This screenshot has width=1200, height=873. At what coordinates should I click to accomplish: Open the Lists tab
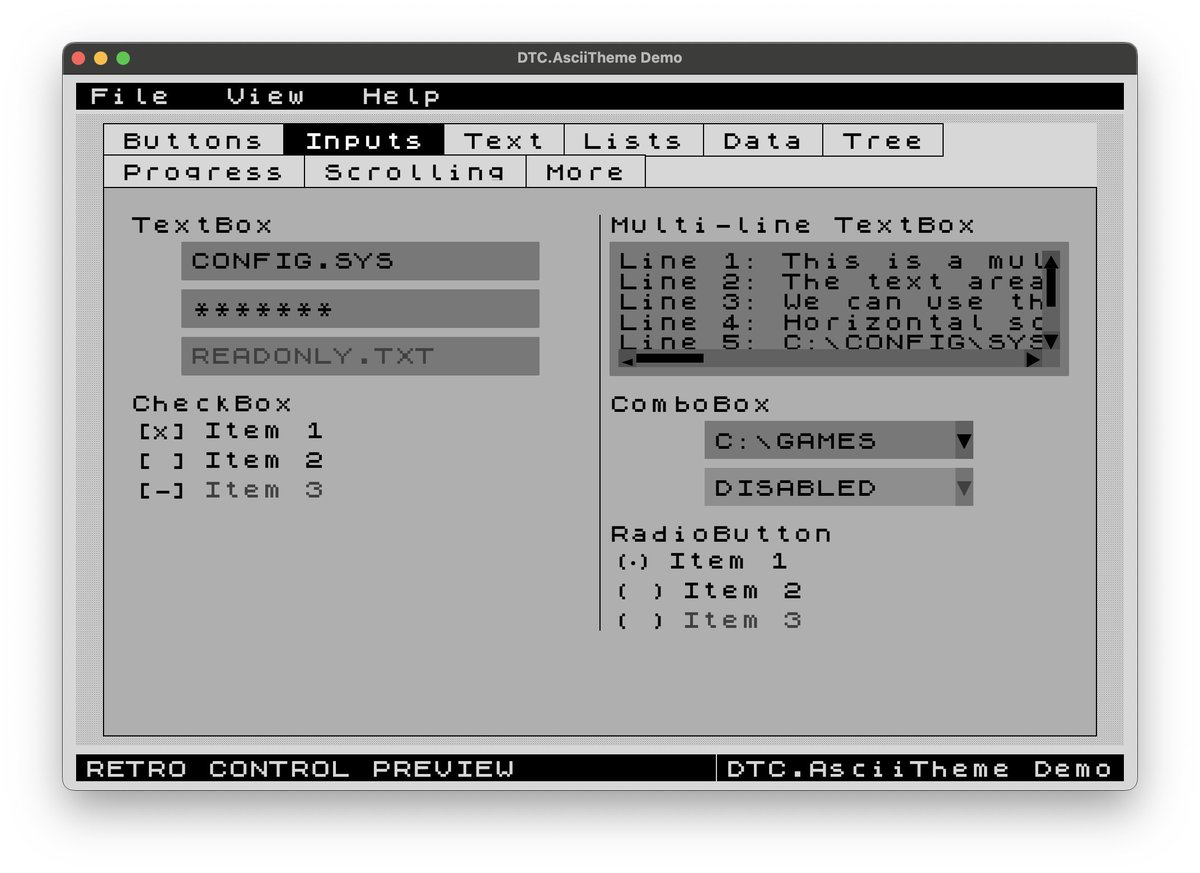[x=634, y=141]
